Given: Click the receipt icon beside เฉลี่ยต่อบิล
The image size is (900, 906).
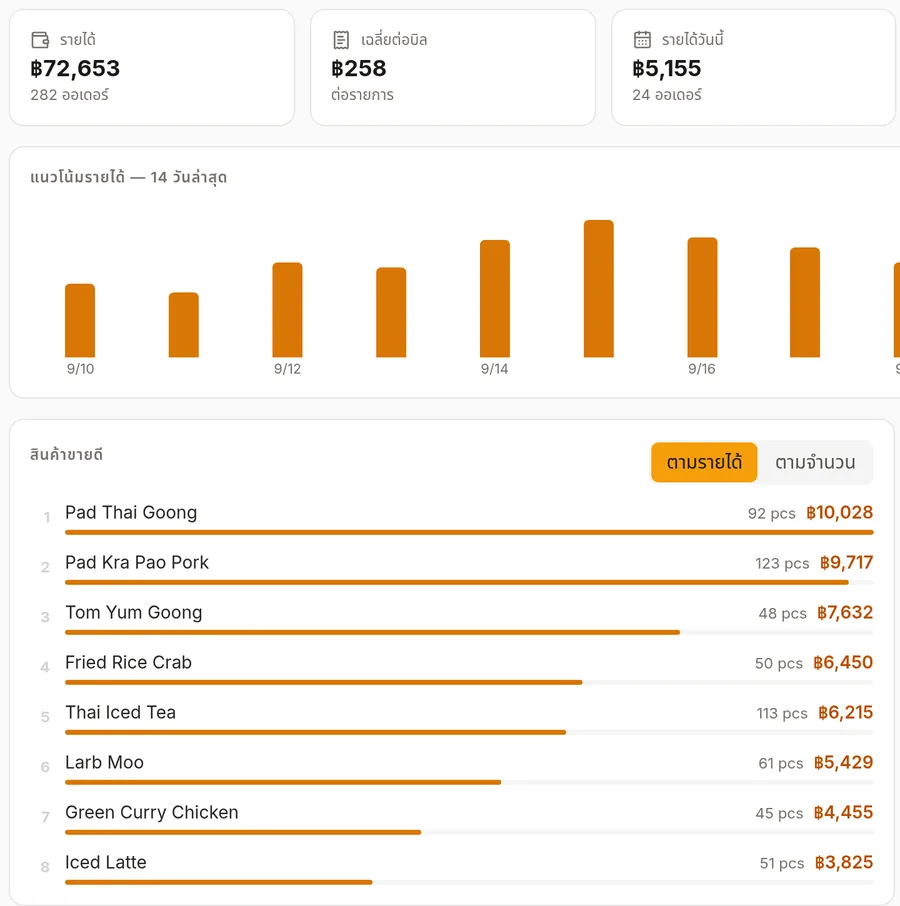Looking at the screenshot, I should pos(341,40).
